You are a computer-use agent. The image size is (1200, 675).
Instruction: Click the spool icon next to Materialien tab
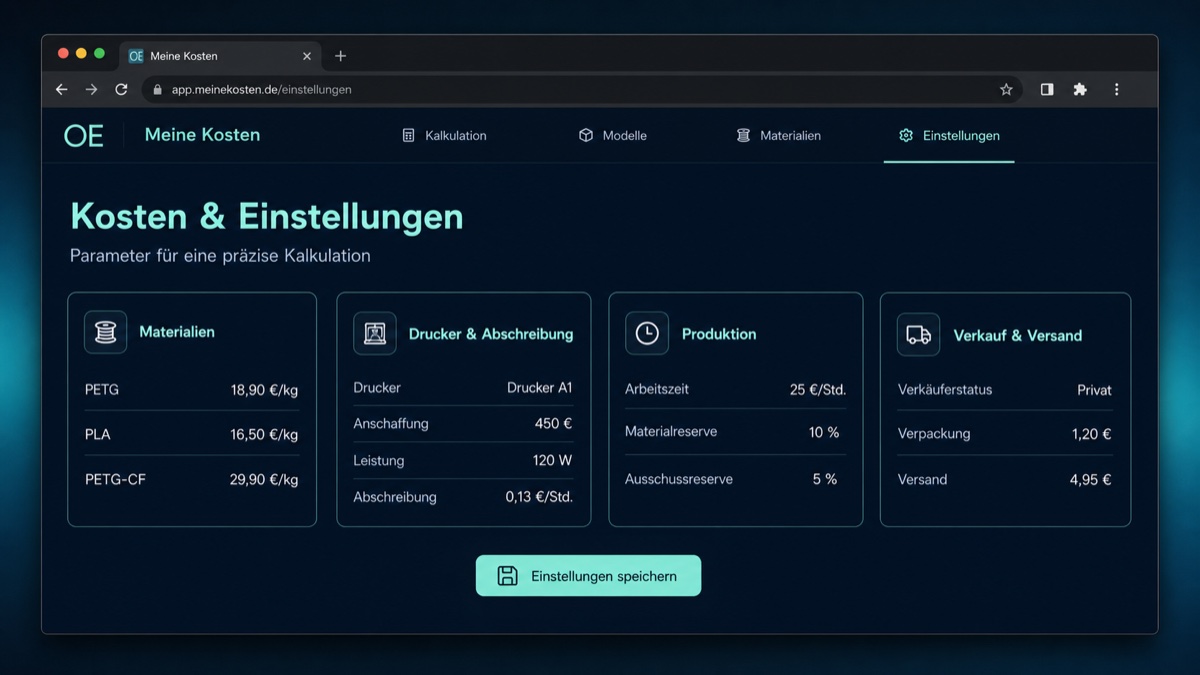[x=743, y=135]
